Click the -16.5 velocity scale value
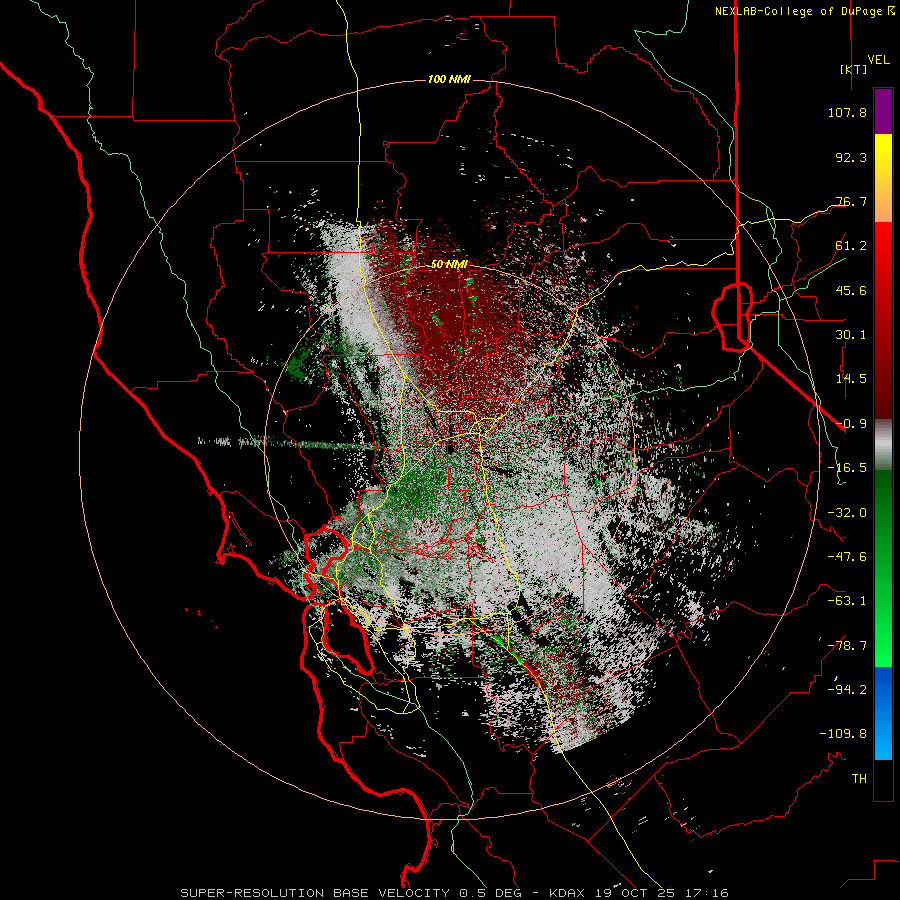The height and width of the screenshot is (900, 900). point(847,468)
